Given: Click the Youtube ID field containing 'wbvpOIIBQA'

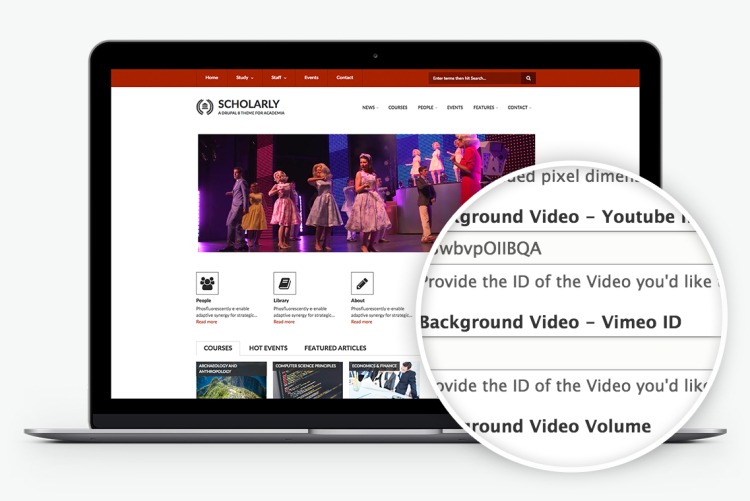Looking at the screenshot, I should point(572,248).
